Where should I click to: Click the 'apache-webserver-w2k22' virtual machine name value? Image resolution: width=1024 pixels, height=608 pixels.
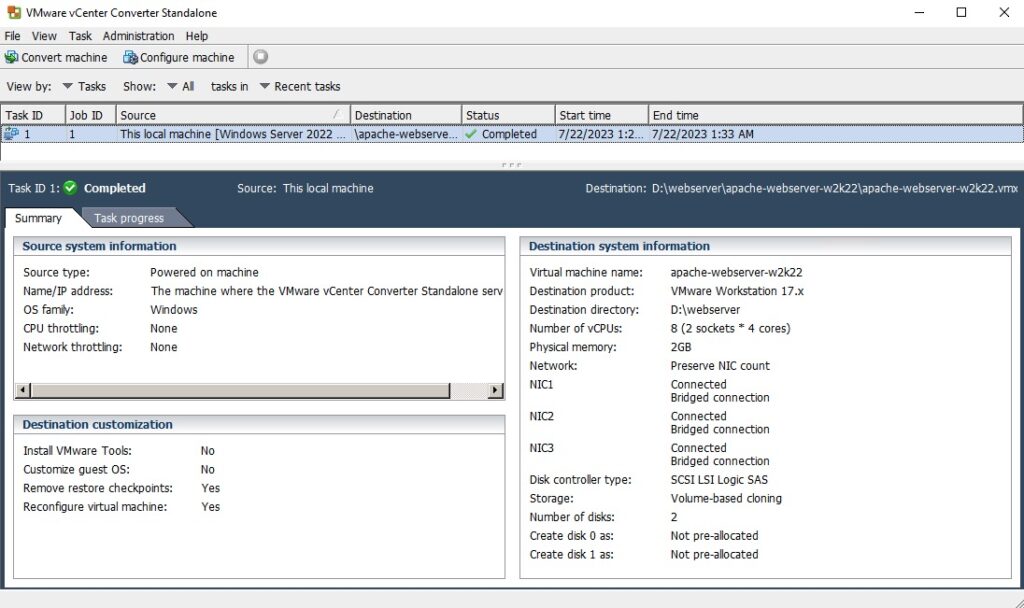[x=736, y=272]
